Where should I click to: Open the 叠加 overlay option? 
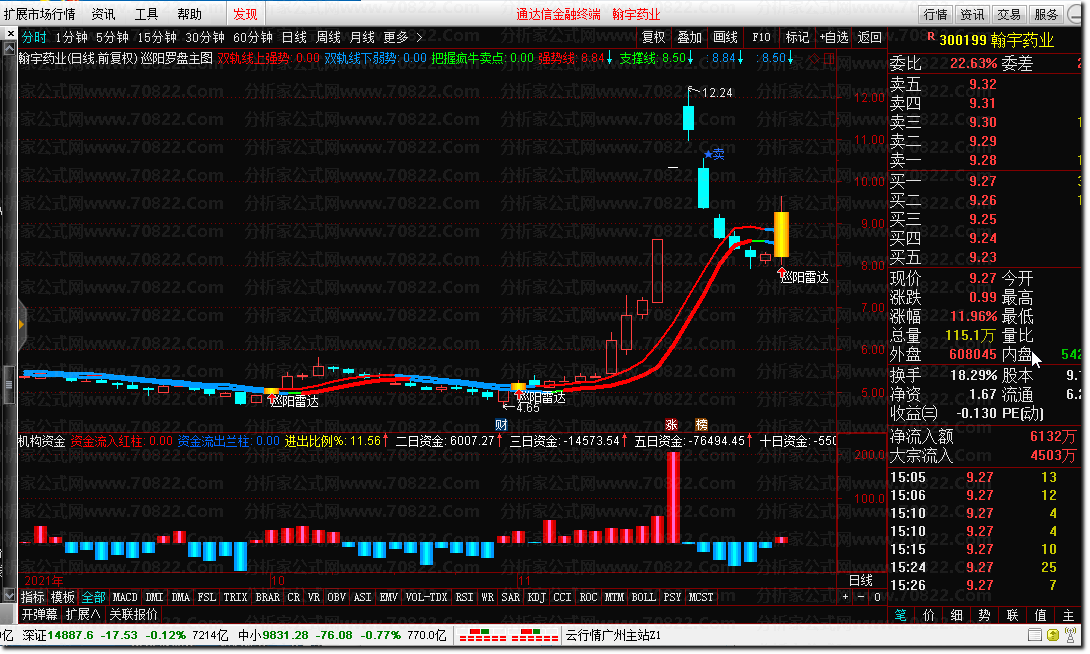click(690, 37)
